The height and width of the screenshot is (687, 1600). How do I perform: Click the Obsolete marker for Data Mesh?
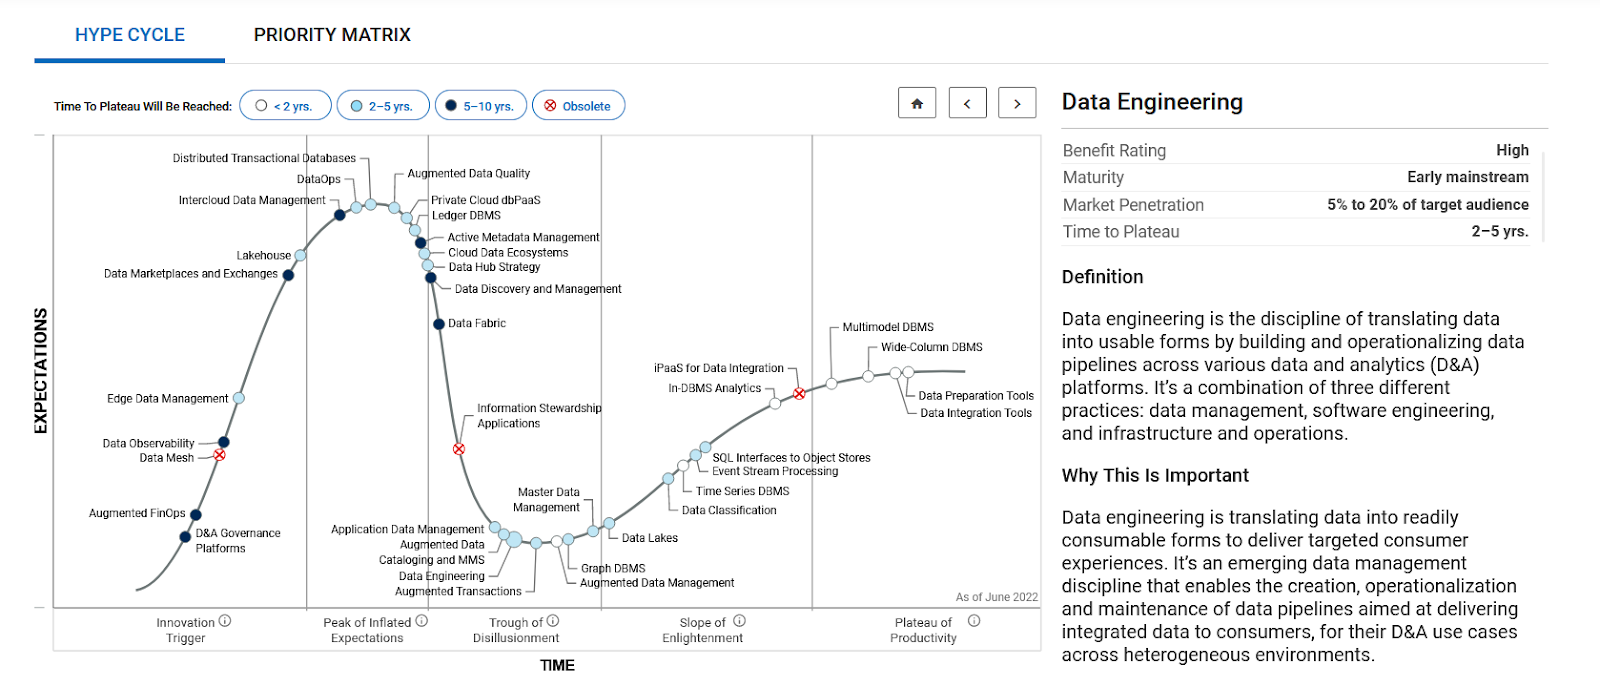(x=219, y=456)
